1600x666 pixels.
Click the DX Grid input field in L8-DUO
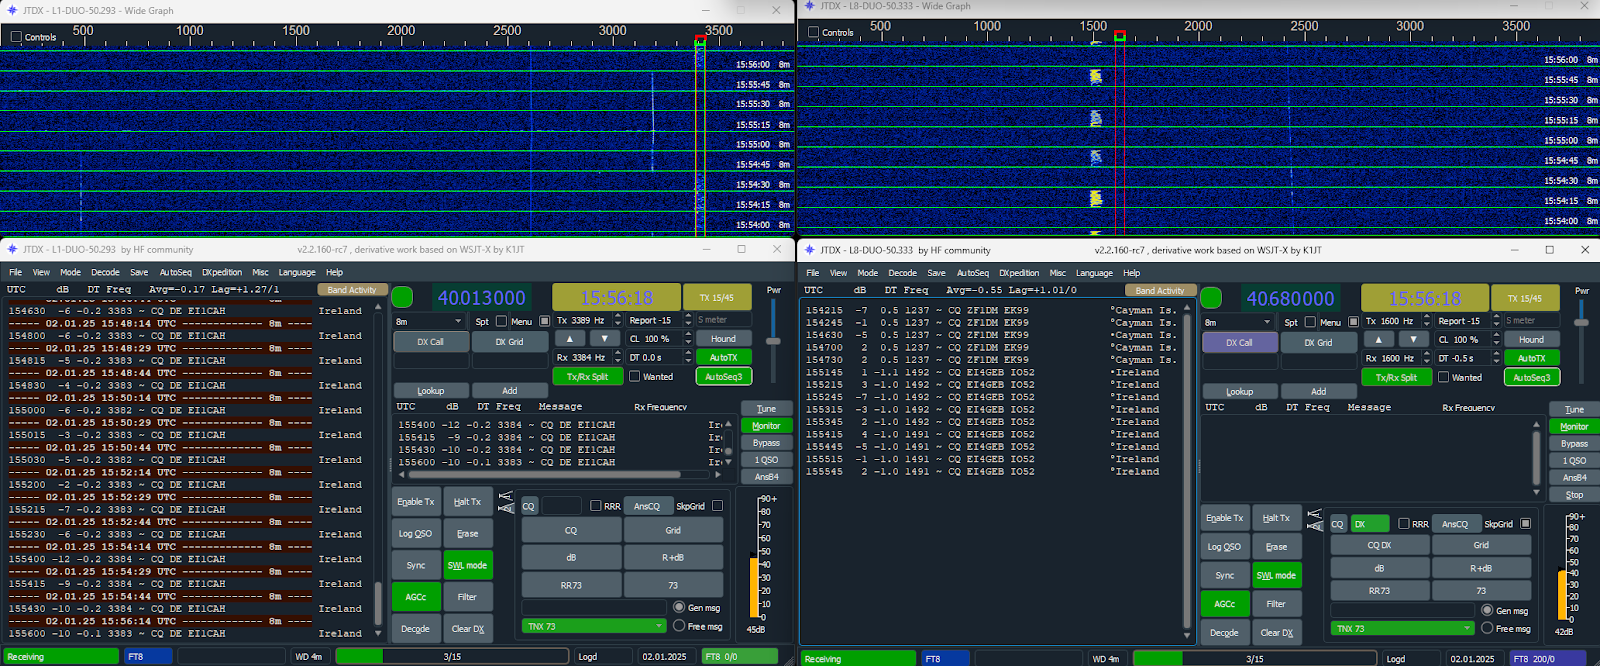[1318, 360]
